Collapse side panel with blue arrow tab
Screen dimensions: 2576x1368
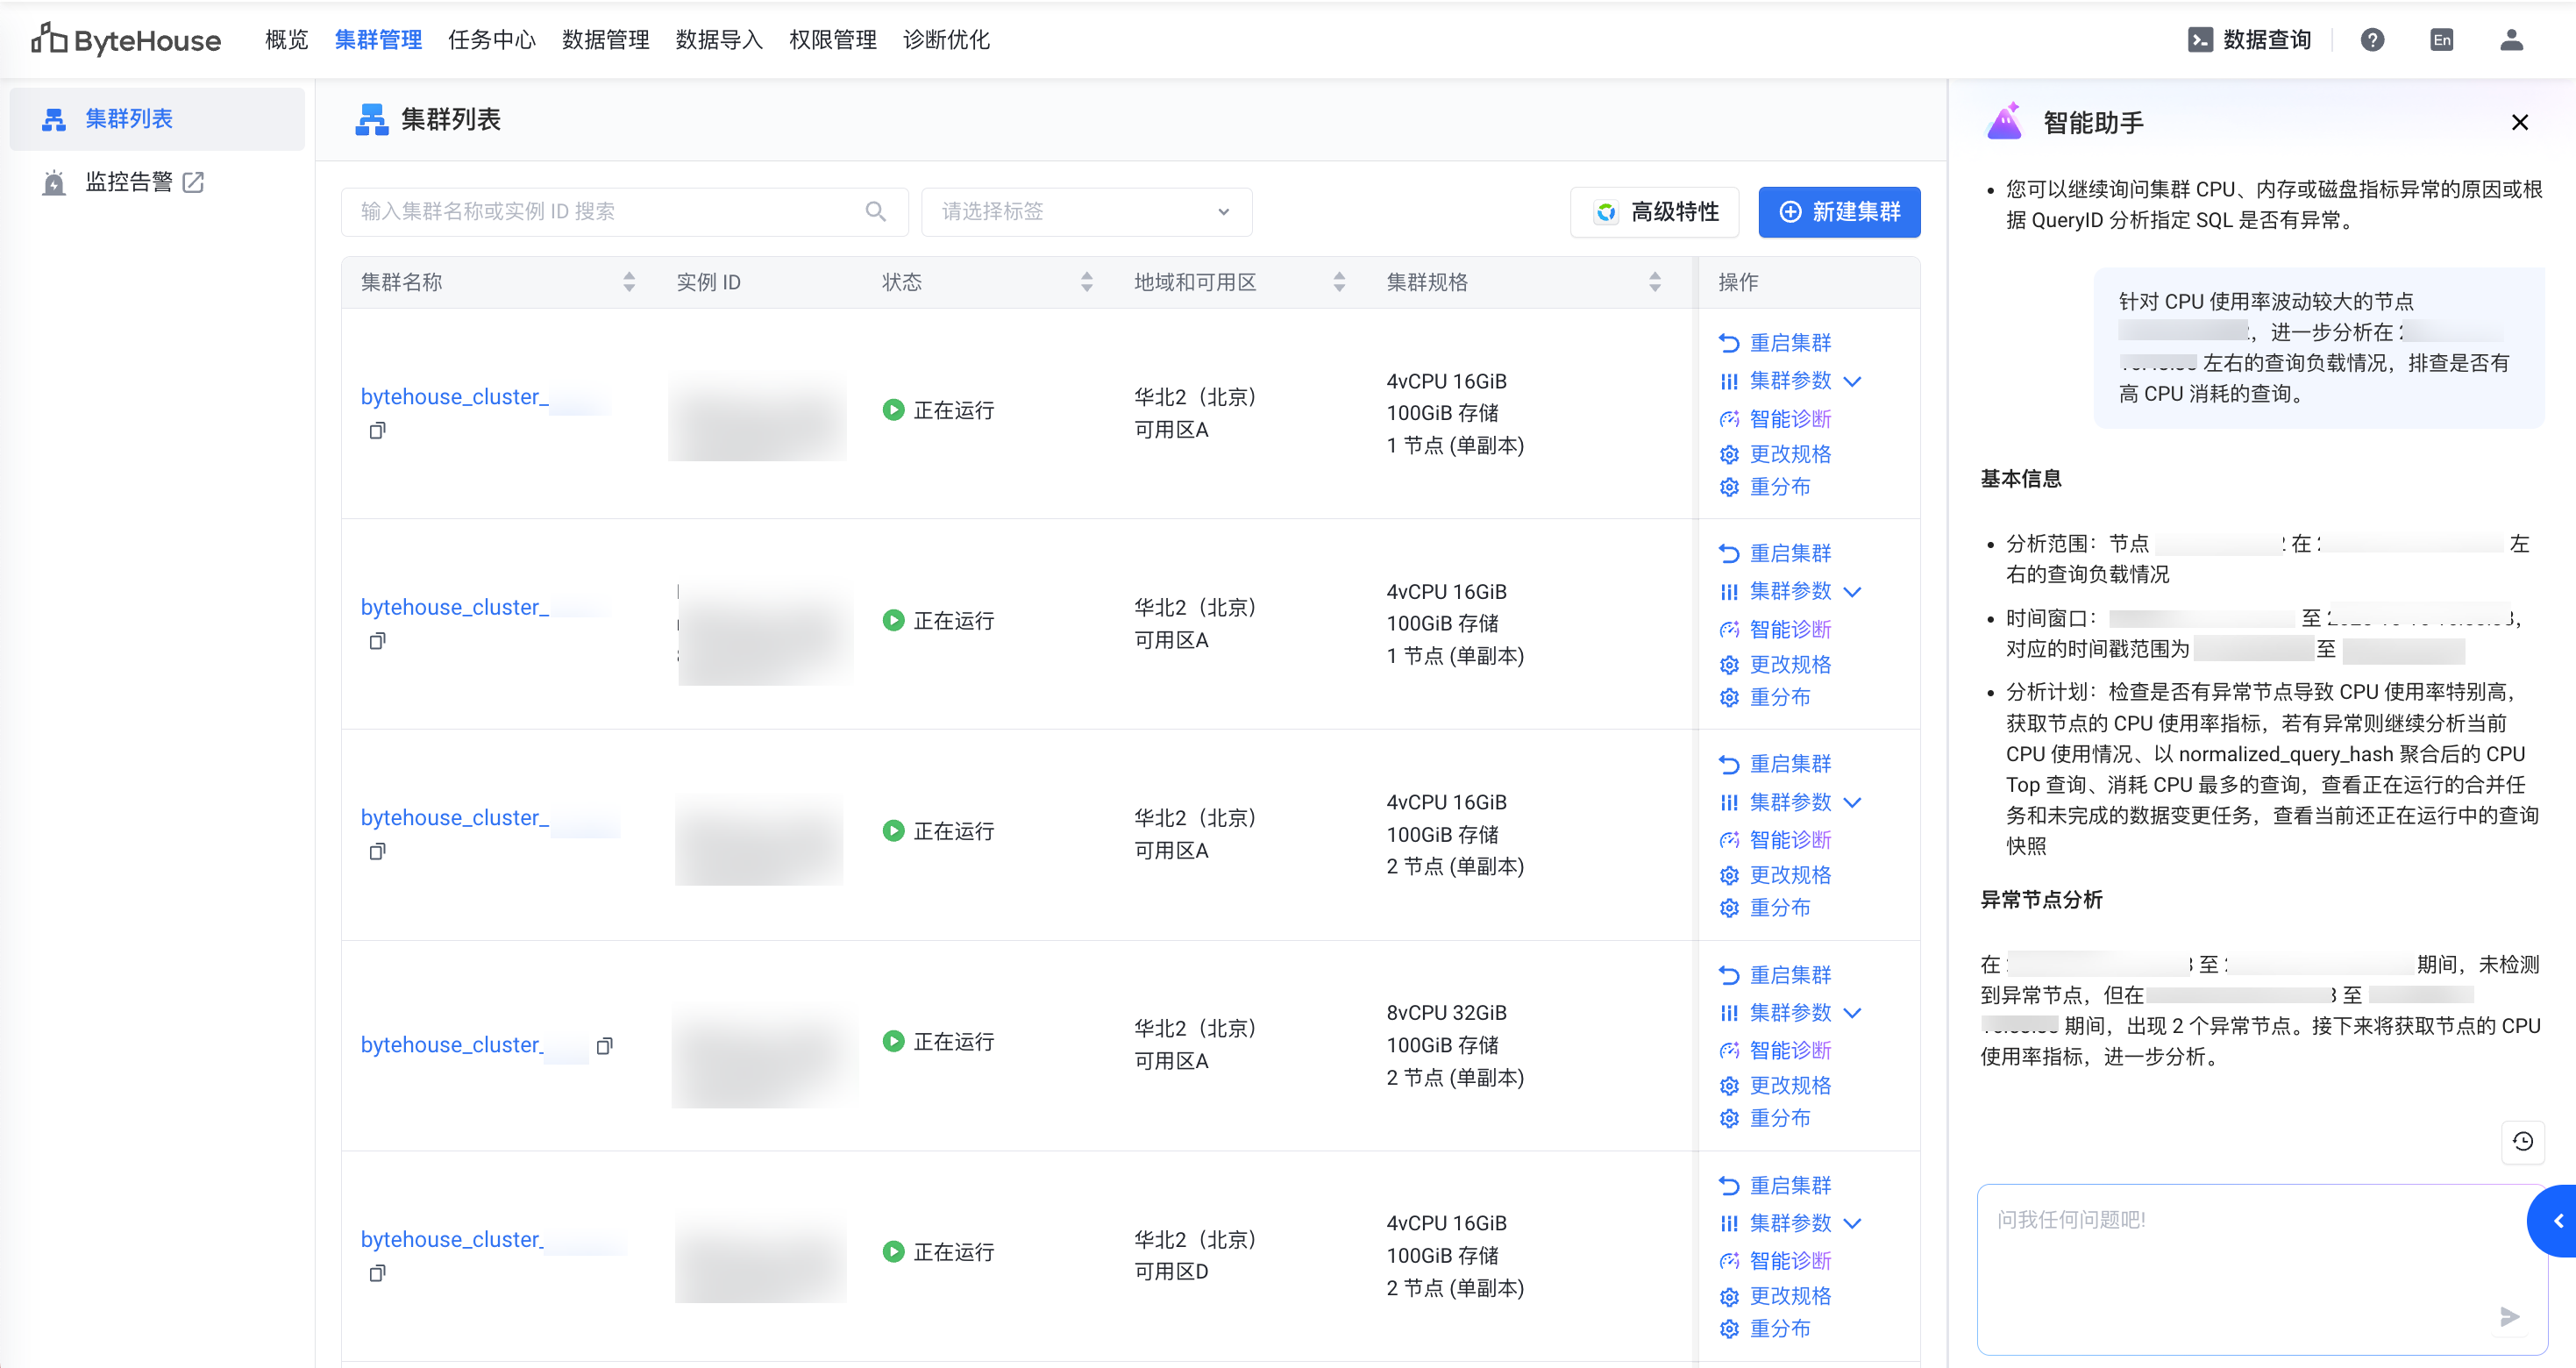[2557, 1221]
